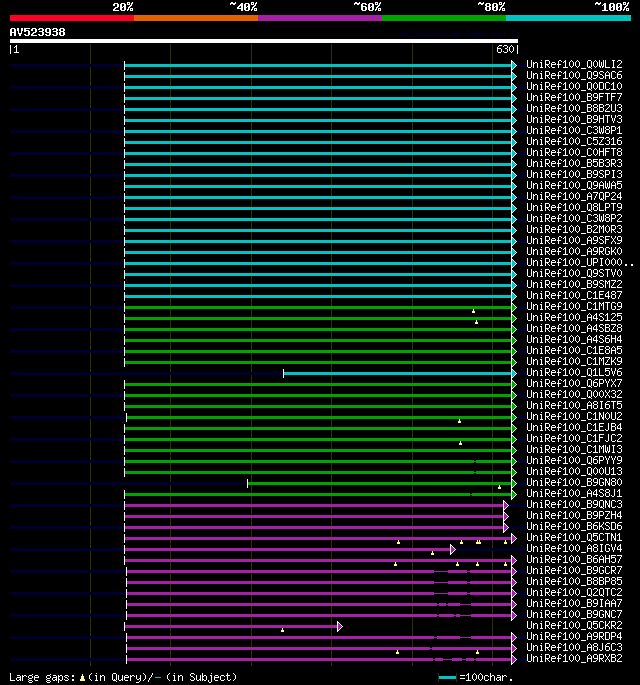
Task: Select the UniRef100_C1EJB4 label
Action: click(574, 428)
